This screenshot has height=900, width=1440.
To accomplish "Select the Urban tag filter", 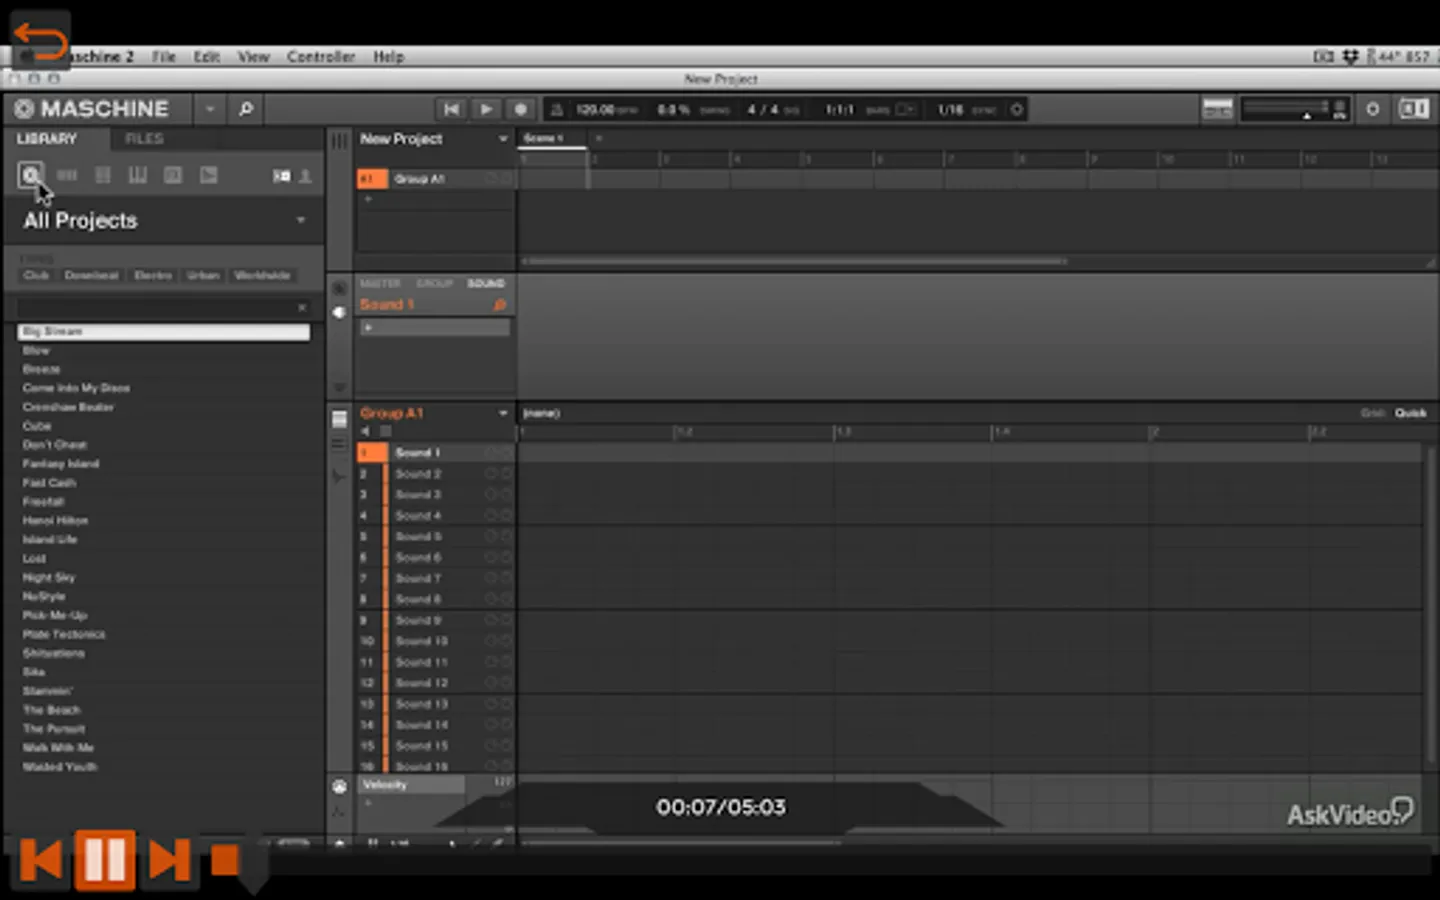I will (x=203, y=275).
